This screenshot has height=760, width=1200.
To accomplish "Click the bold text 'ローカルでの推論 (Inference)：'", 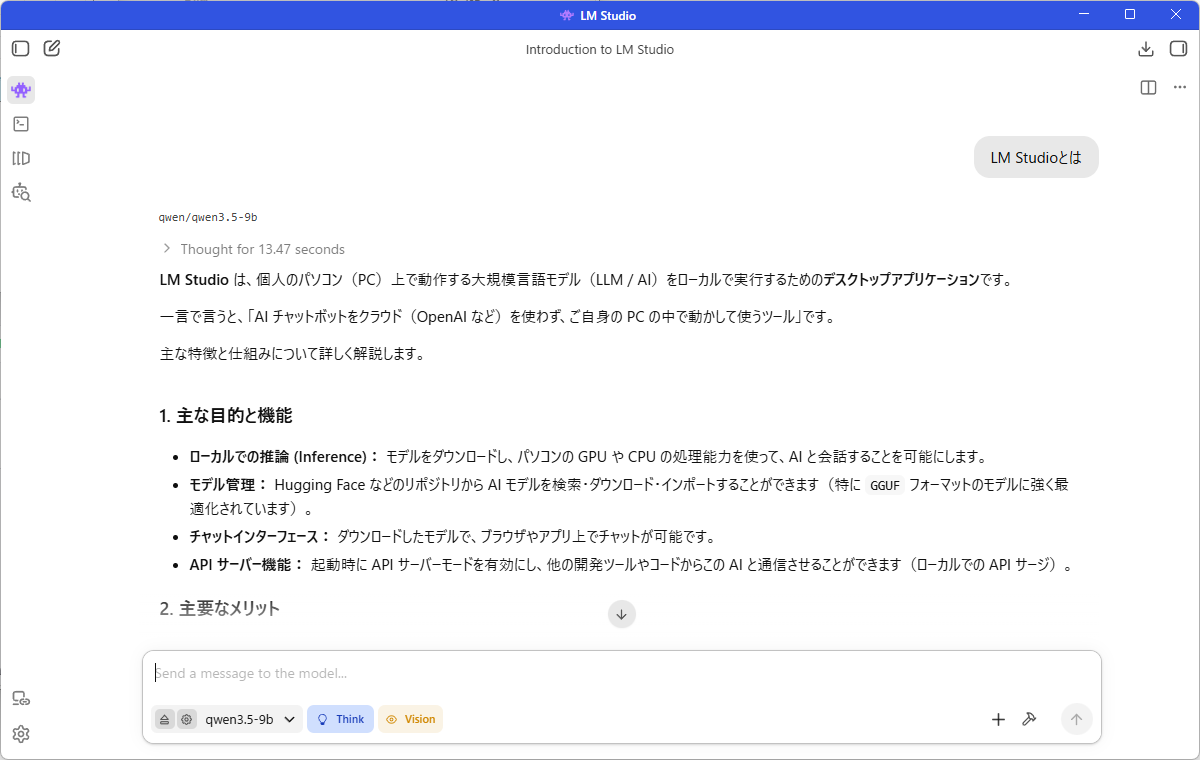I will pyautogui.click(x=284, y=457).
